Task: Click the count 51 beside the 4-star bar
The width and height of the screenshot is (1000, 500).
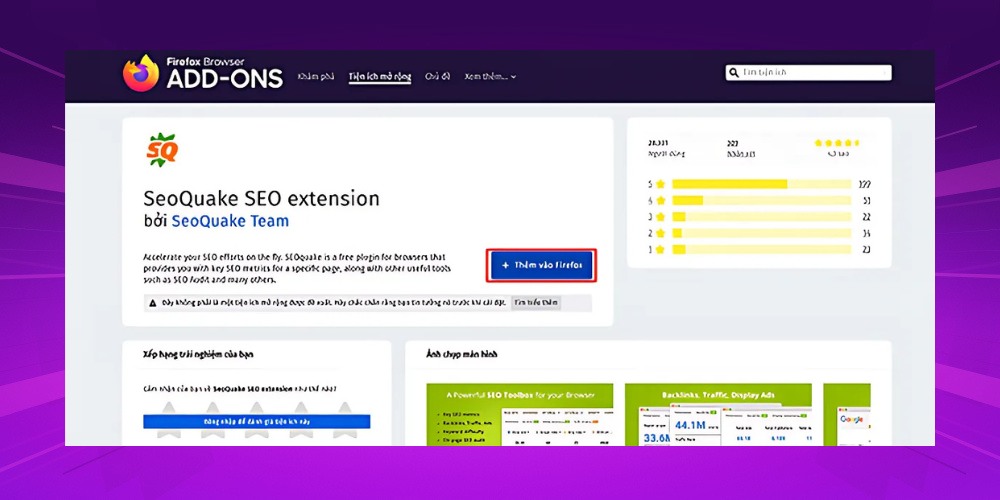Action: click(867, 200)
